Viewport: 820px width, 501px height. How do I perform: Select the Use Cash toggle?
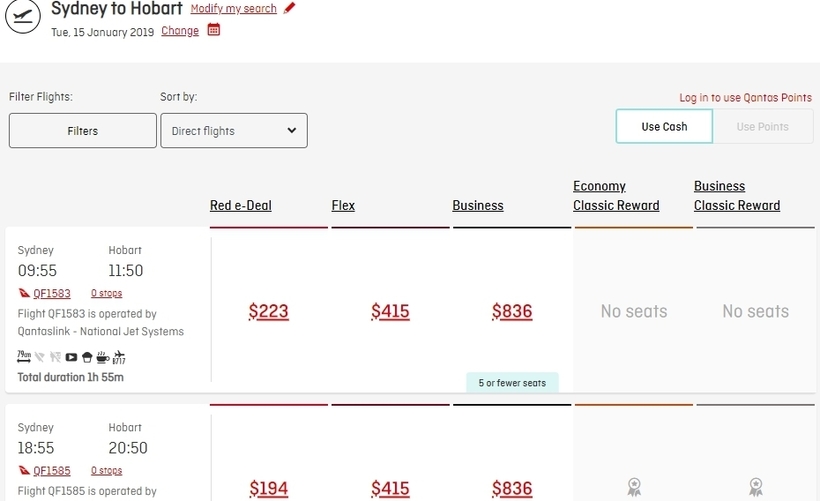[664, 127]
